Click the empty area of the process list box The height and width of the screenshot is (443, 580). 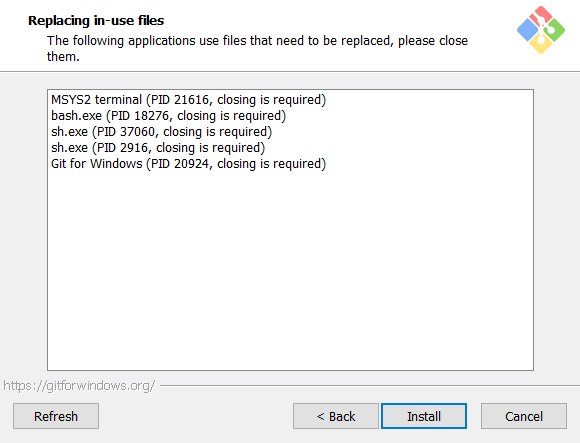coord(290,270)
